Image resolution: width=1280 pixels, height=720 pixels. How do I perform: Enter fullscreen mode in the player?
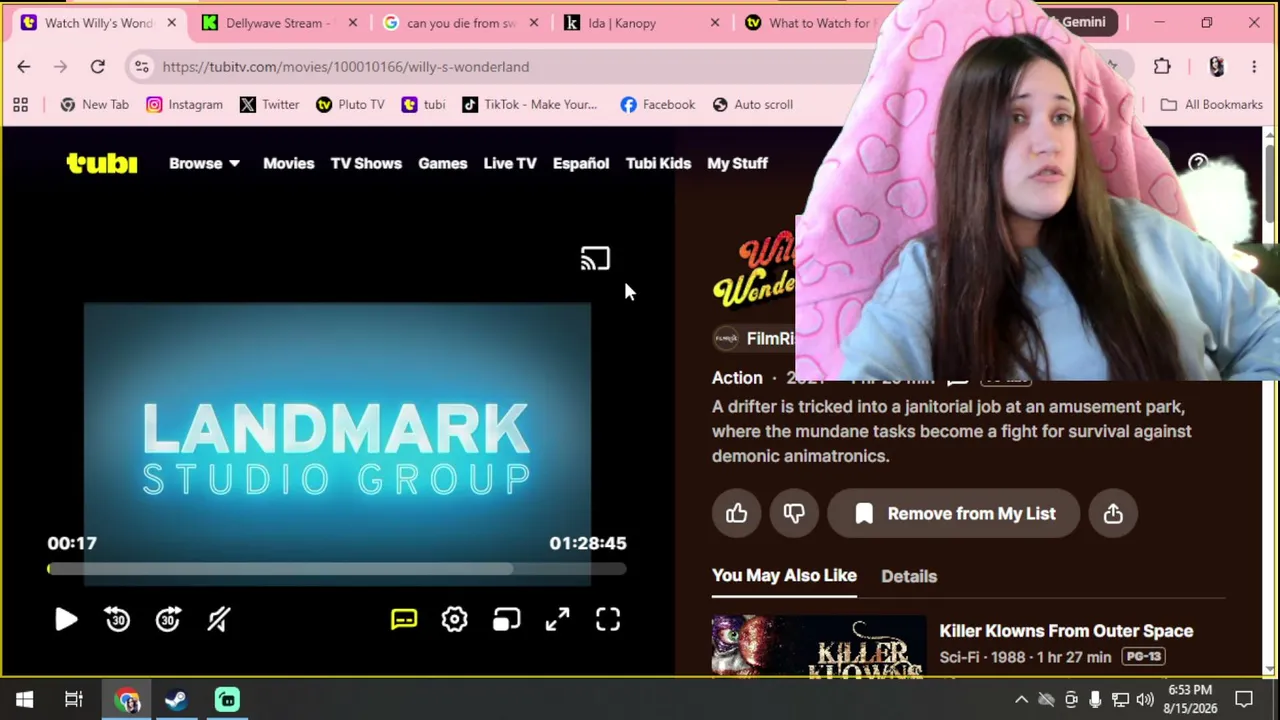tap(608, 620)
